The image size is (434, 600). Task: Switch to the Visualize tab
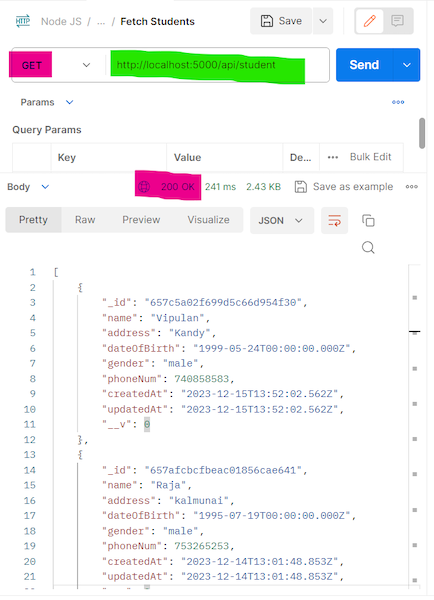pos(209,220)
